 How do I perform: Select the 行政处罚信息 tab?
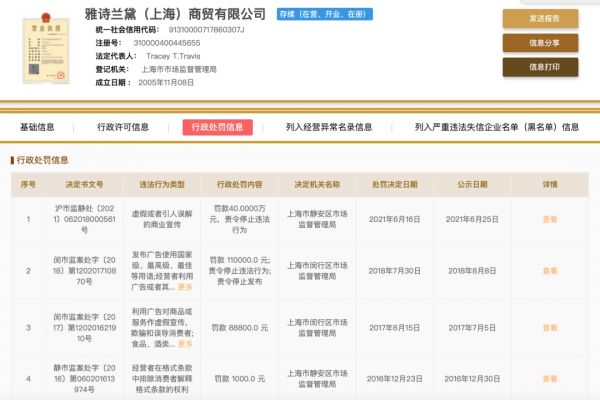coord(217,128)
